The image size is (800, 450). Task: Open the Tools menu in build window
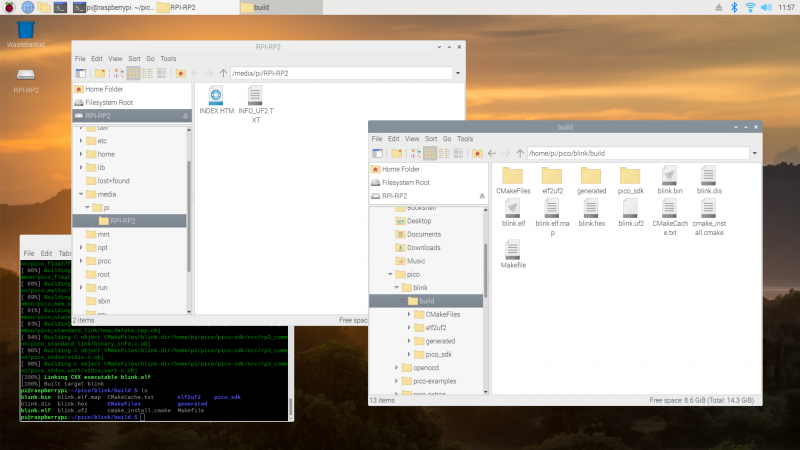466,138
